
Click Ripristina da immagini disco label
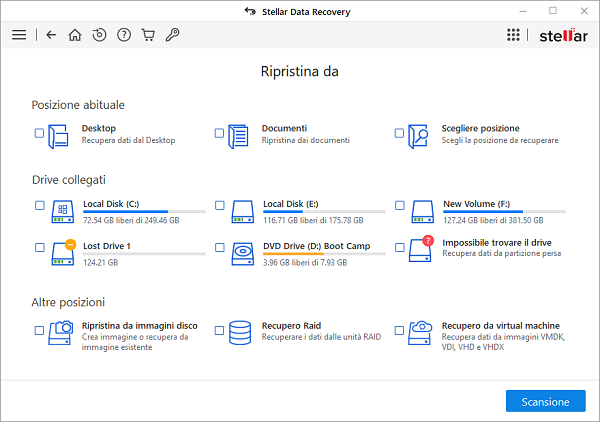(x=139, y=325)
